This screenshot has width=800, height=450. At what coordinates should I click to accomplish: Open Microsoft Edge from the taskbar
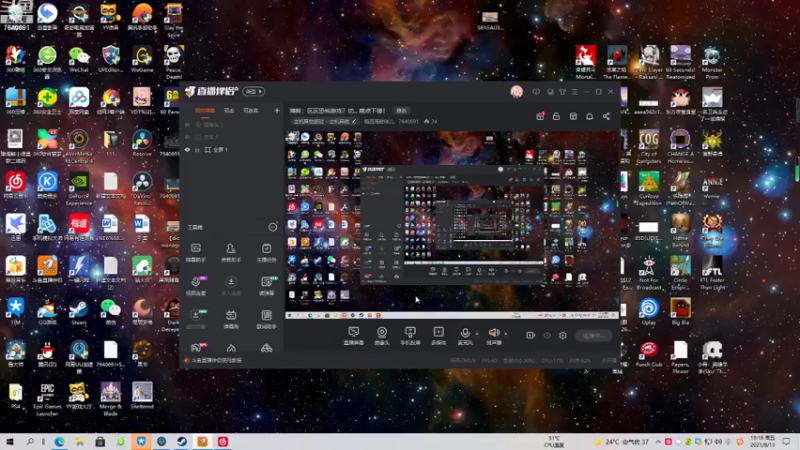pos(59,442)
